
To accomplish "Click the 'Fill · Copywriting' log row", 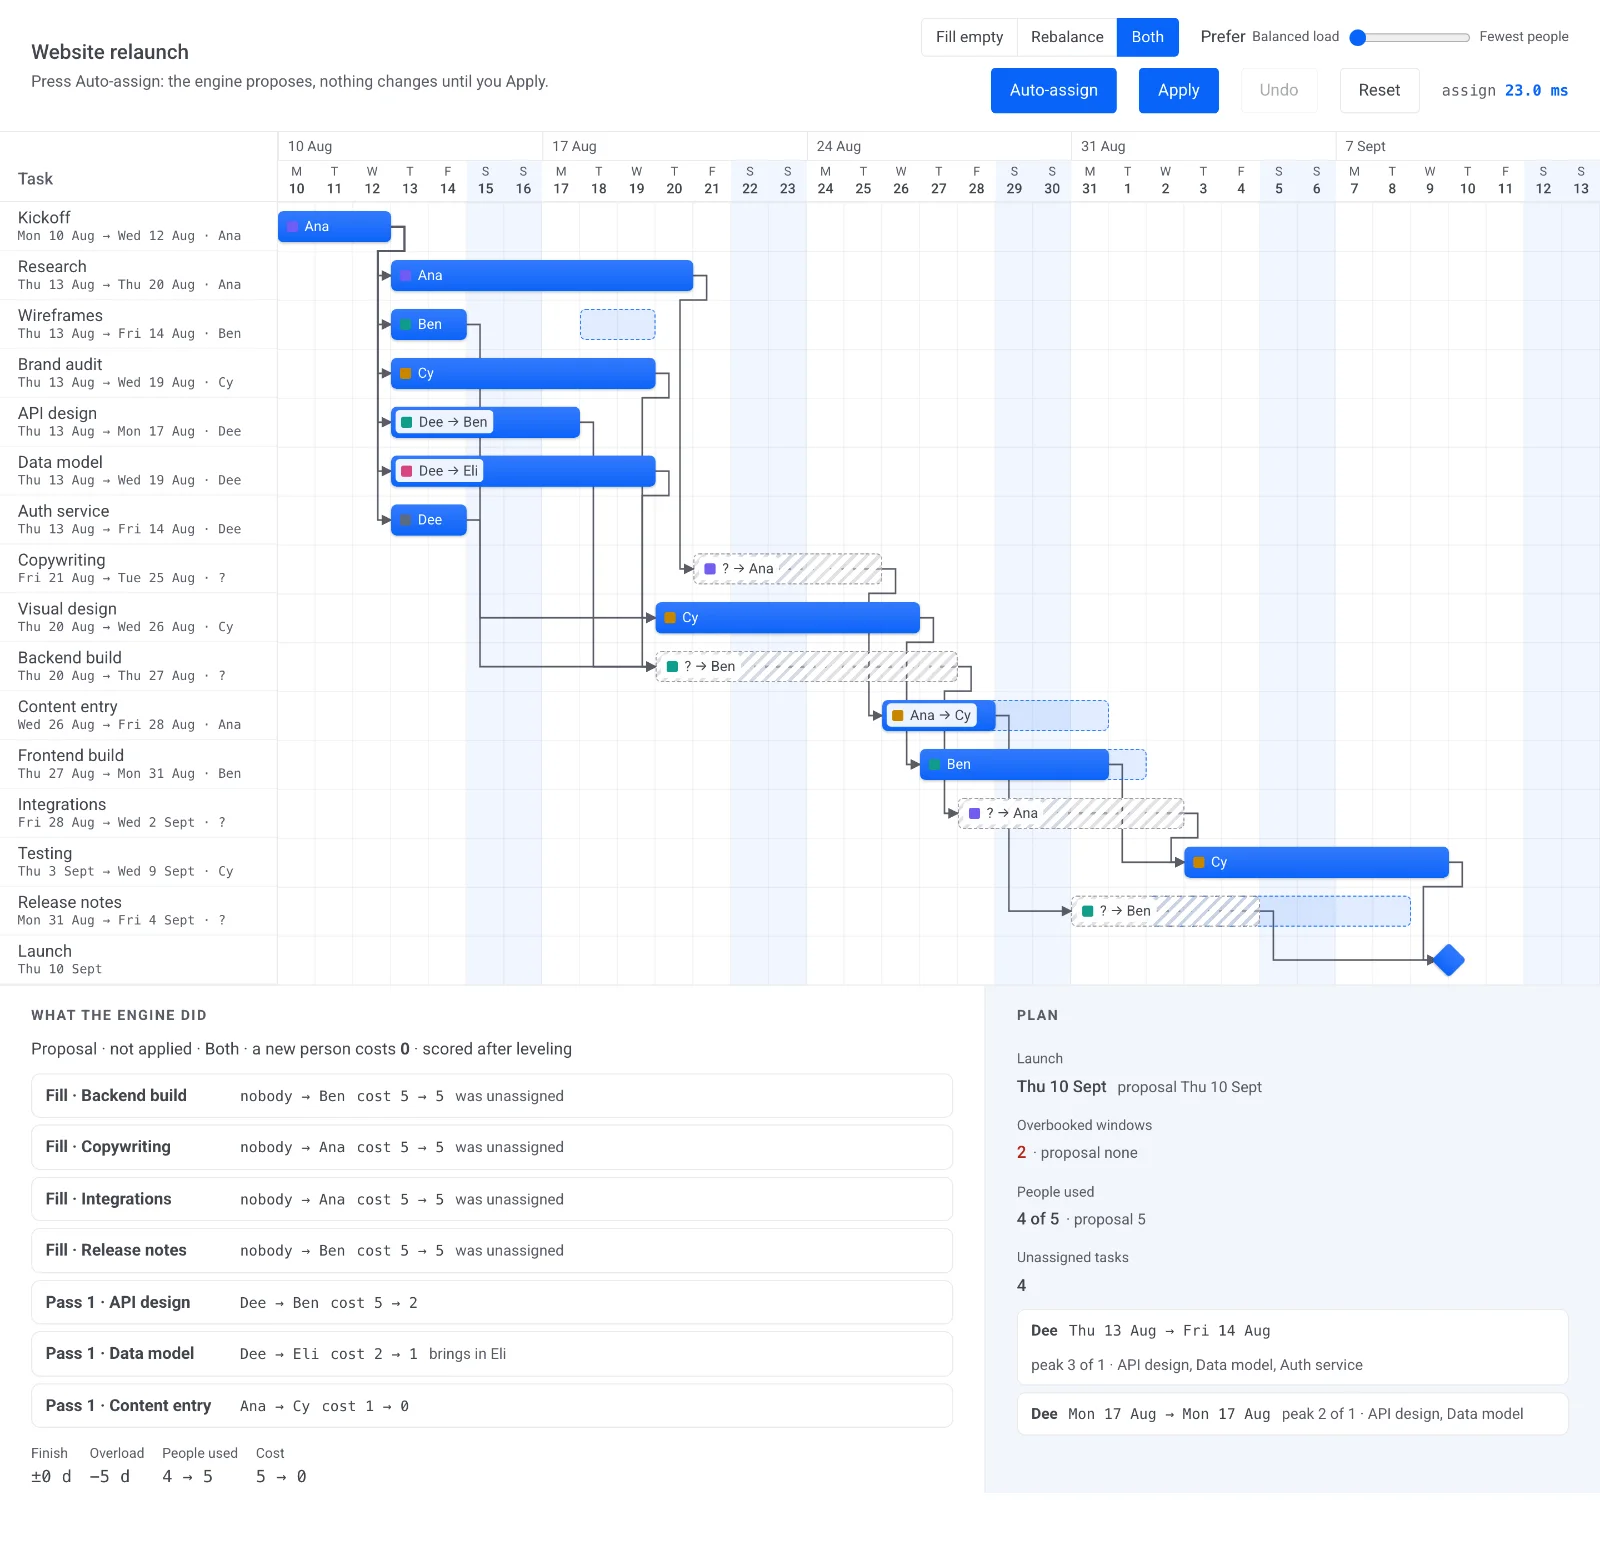I will tap(492, 1147).
